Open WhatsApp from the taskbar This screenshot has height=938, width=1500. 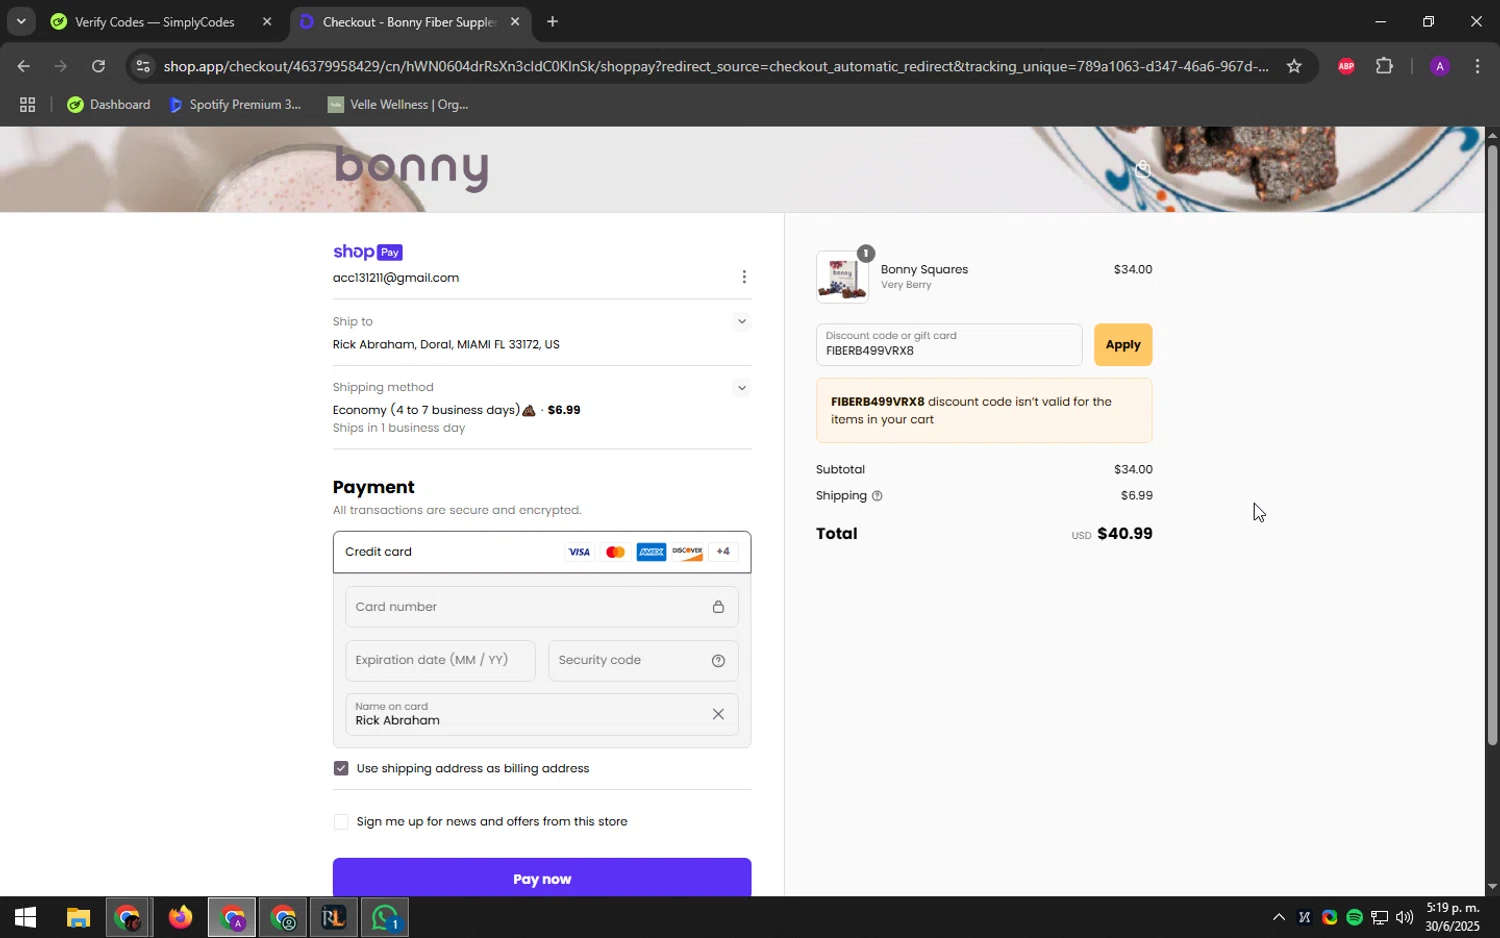point(385,918)
